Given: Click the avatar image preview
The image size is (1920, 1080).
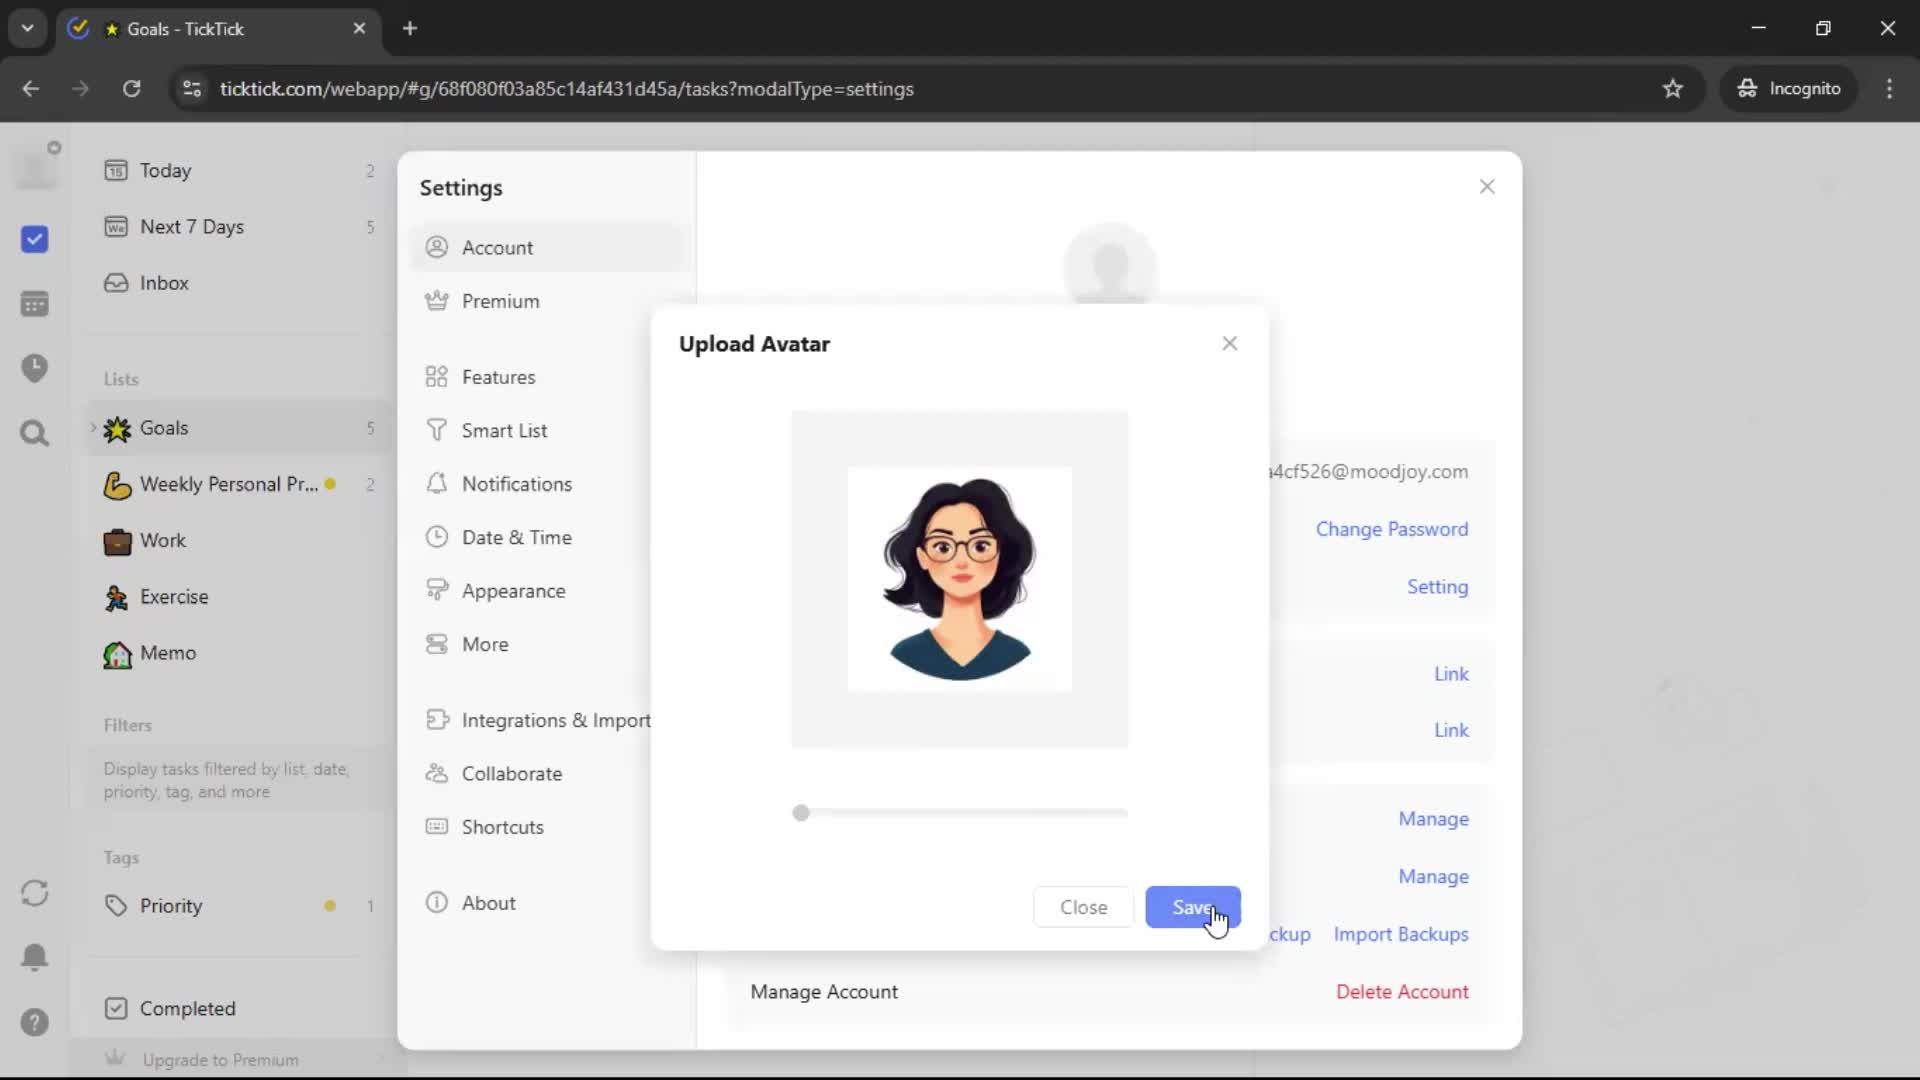Looking at the screenshot, I should click(959, 579).
